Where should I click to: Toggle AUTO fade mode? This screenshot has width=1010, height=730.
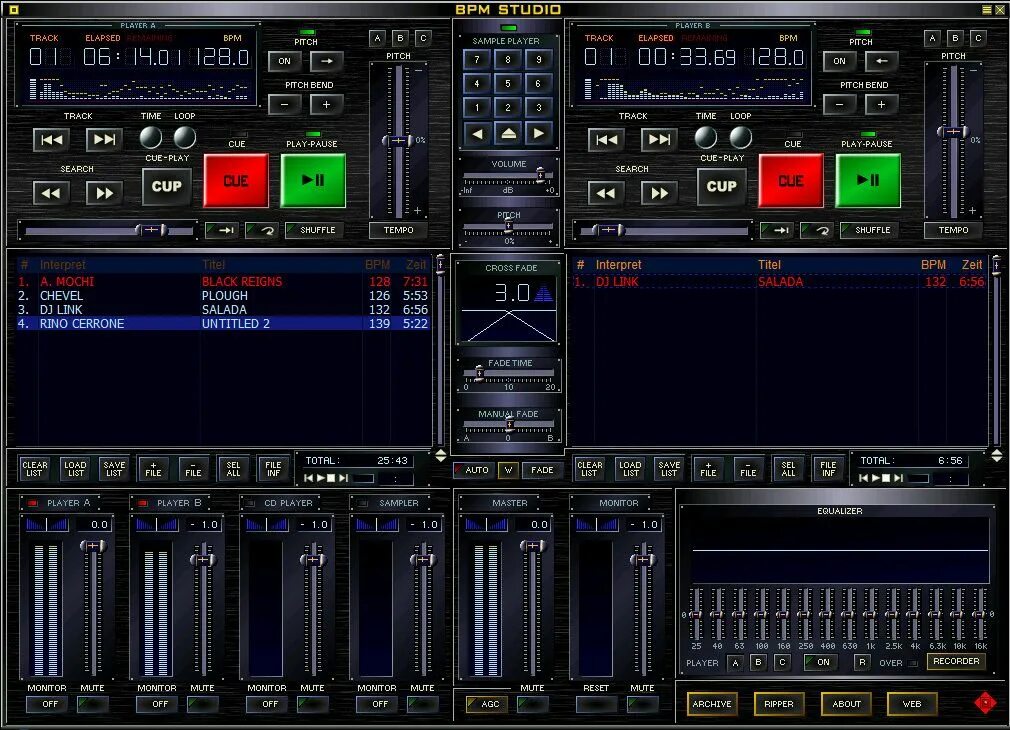click(x=472, y=470)
